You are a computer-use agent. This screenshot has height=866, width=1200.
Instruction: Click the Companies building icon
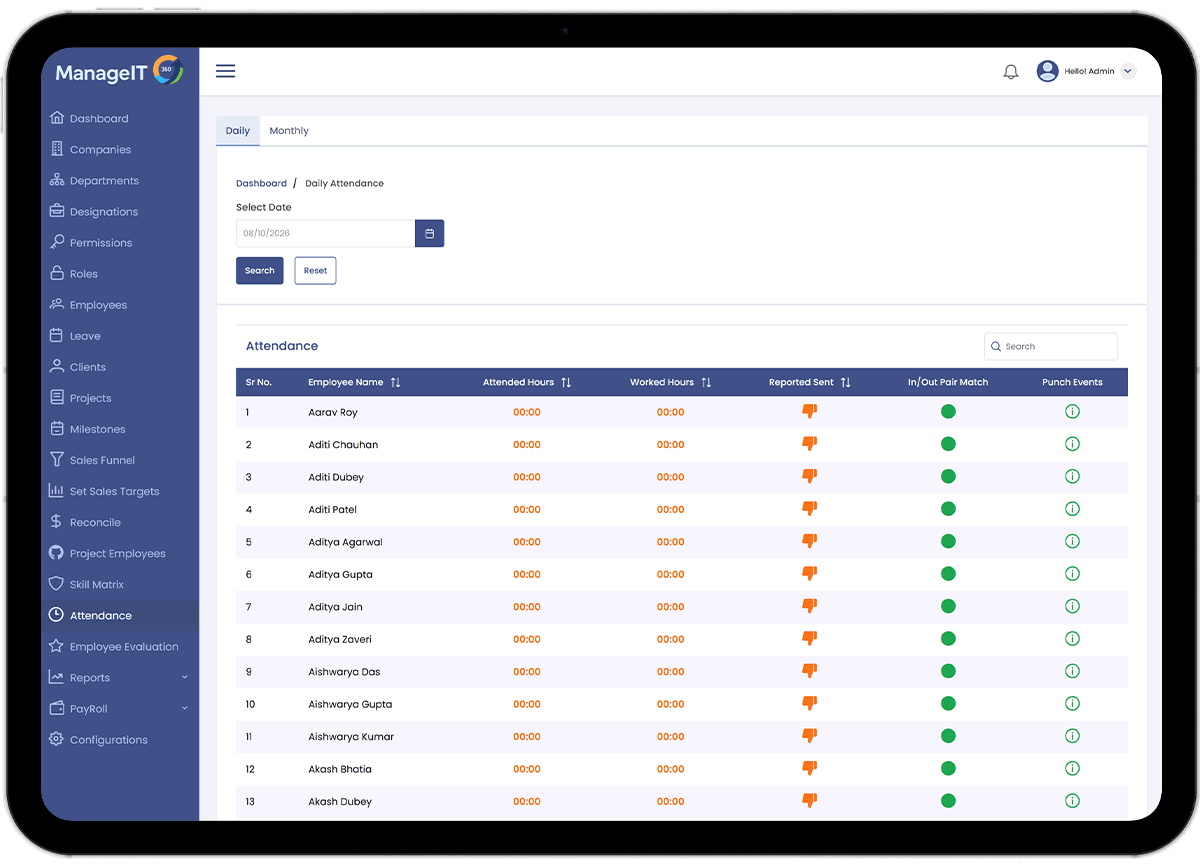coord(57,149)
